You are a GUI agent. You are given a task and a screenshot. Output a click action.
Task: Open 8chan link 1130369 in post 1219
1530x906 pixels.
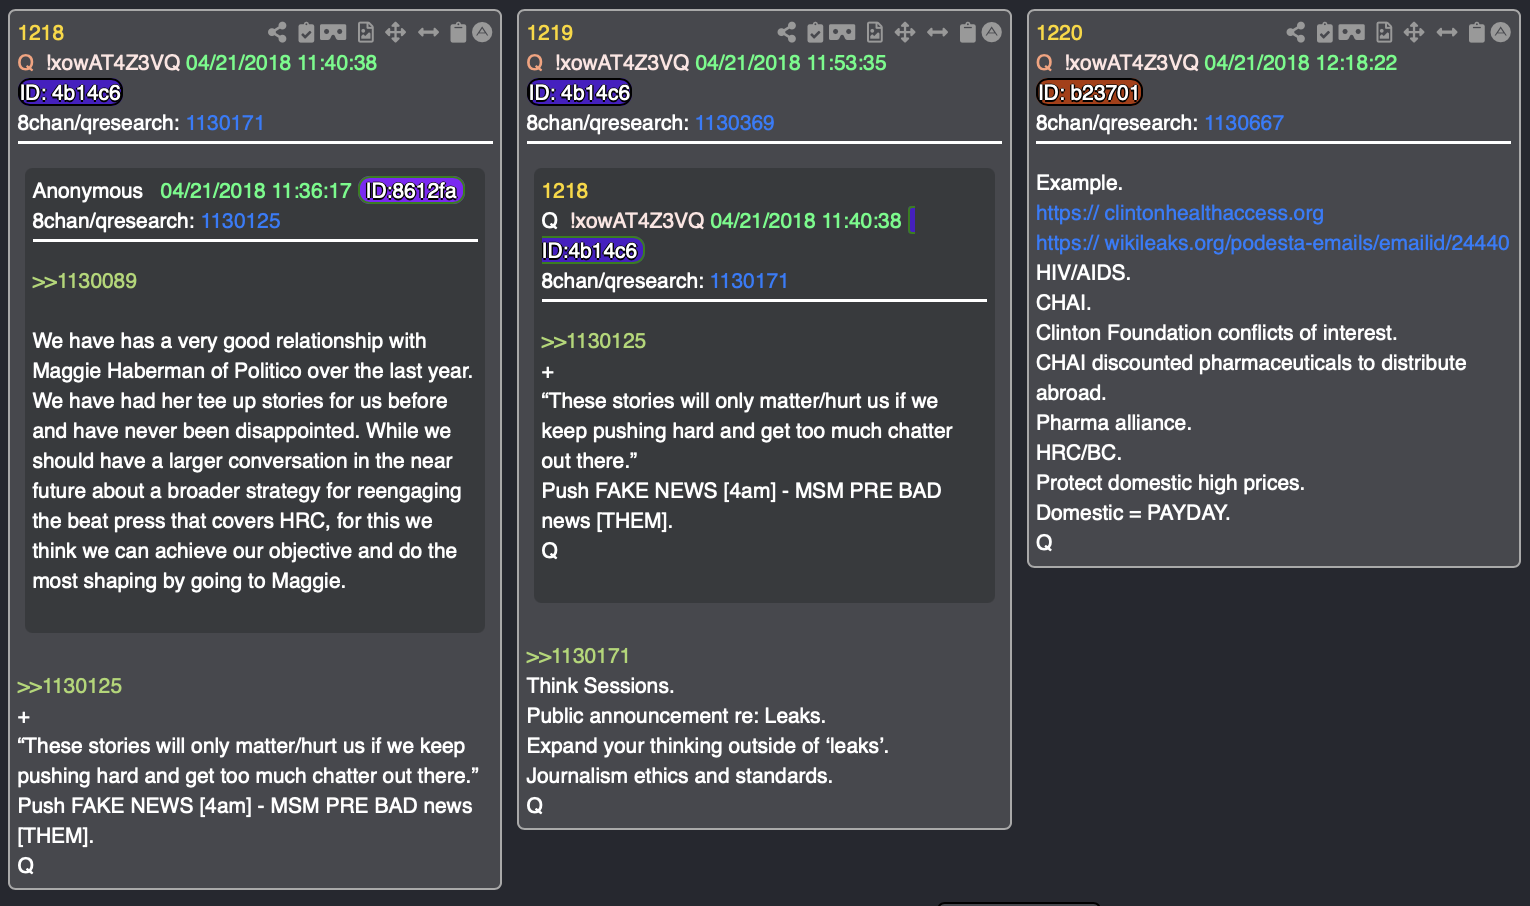click(x=735, y=123)
